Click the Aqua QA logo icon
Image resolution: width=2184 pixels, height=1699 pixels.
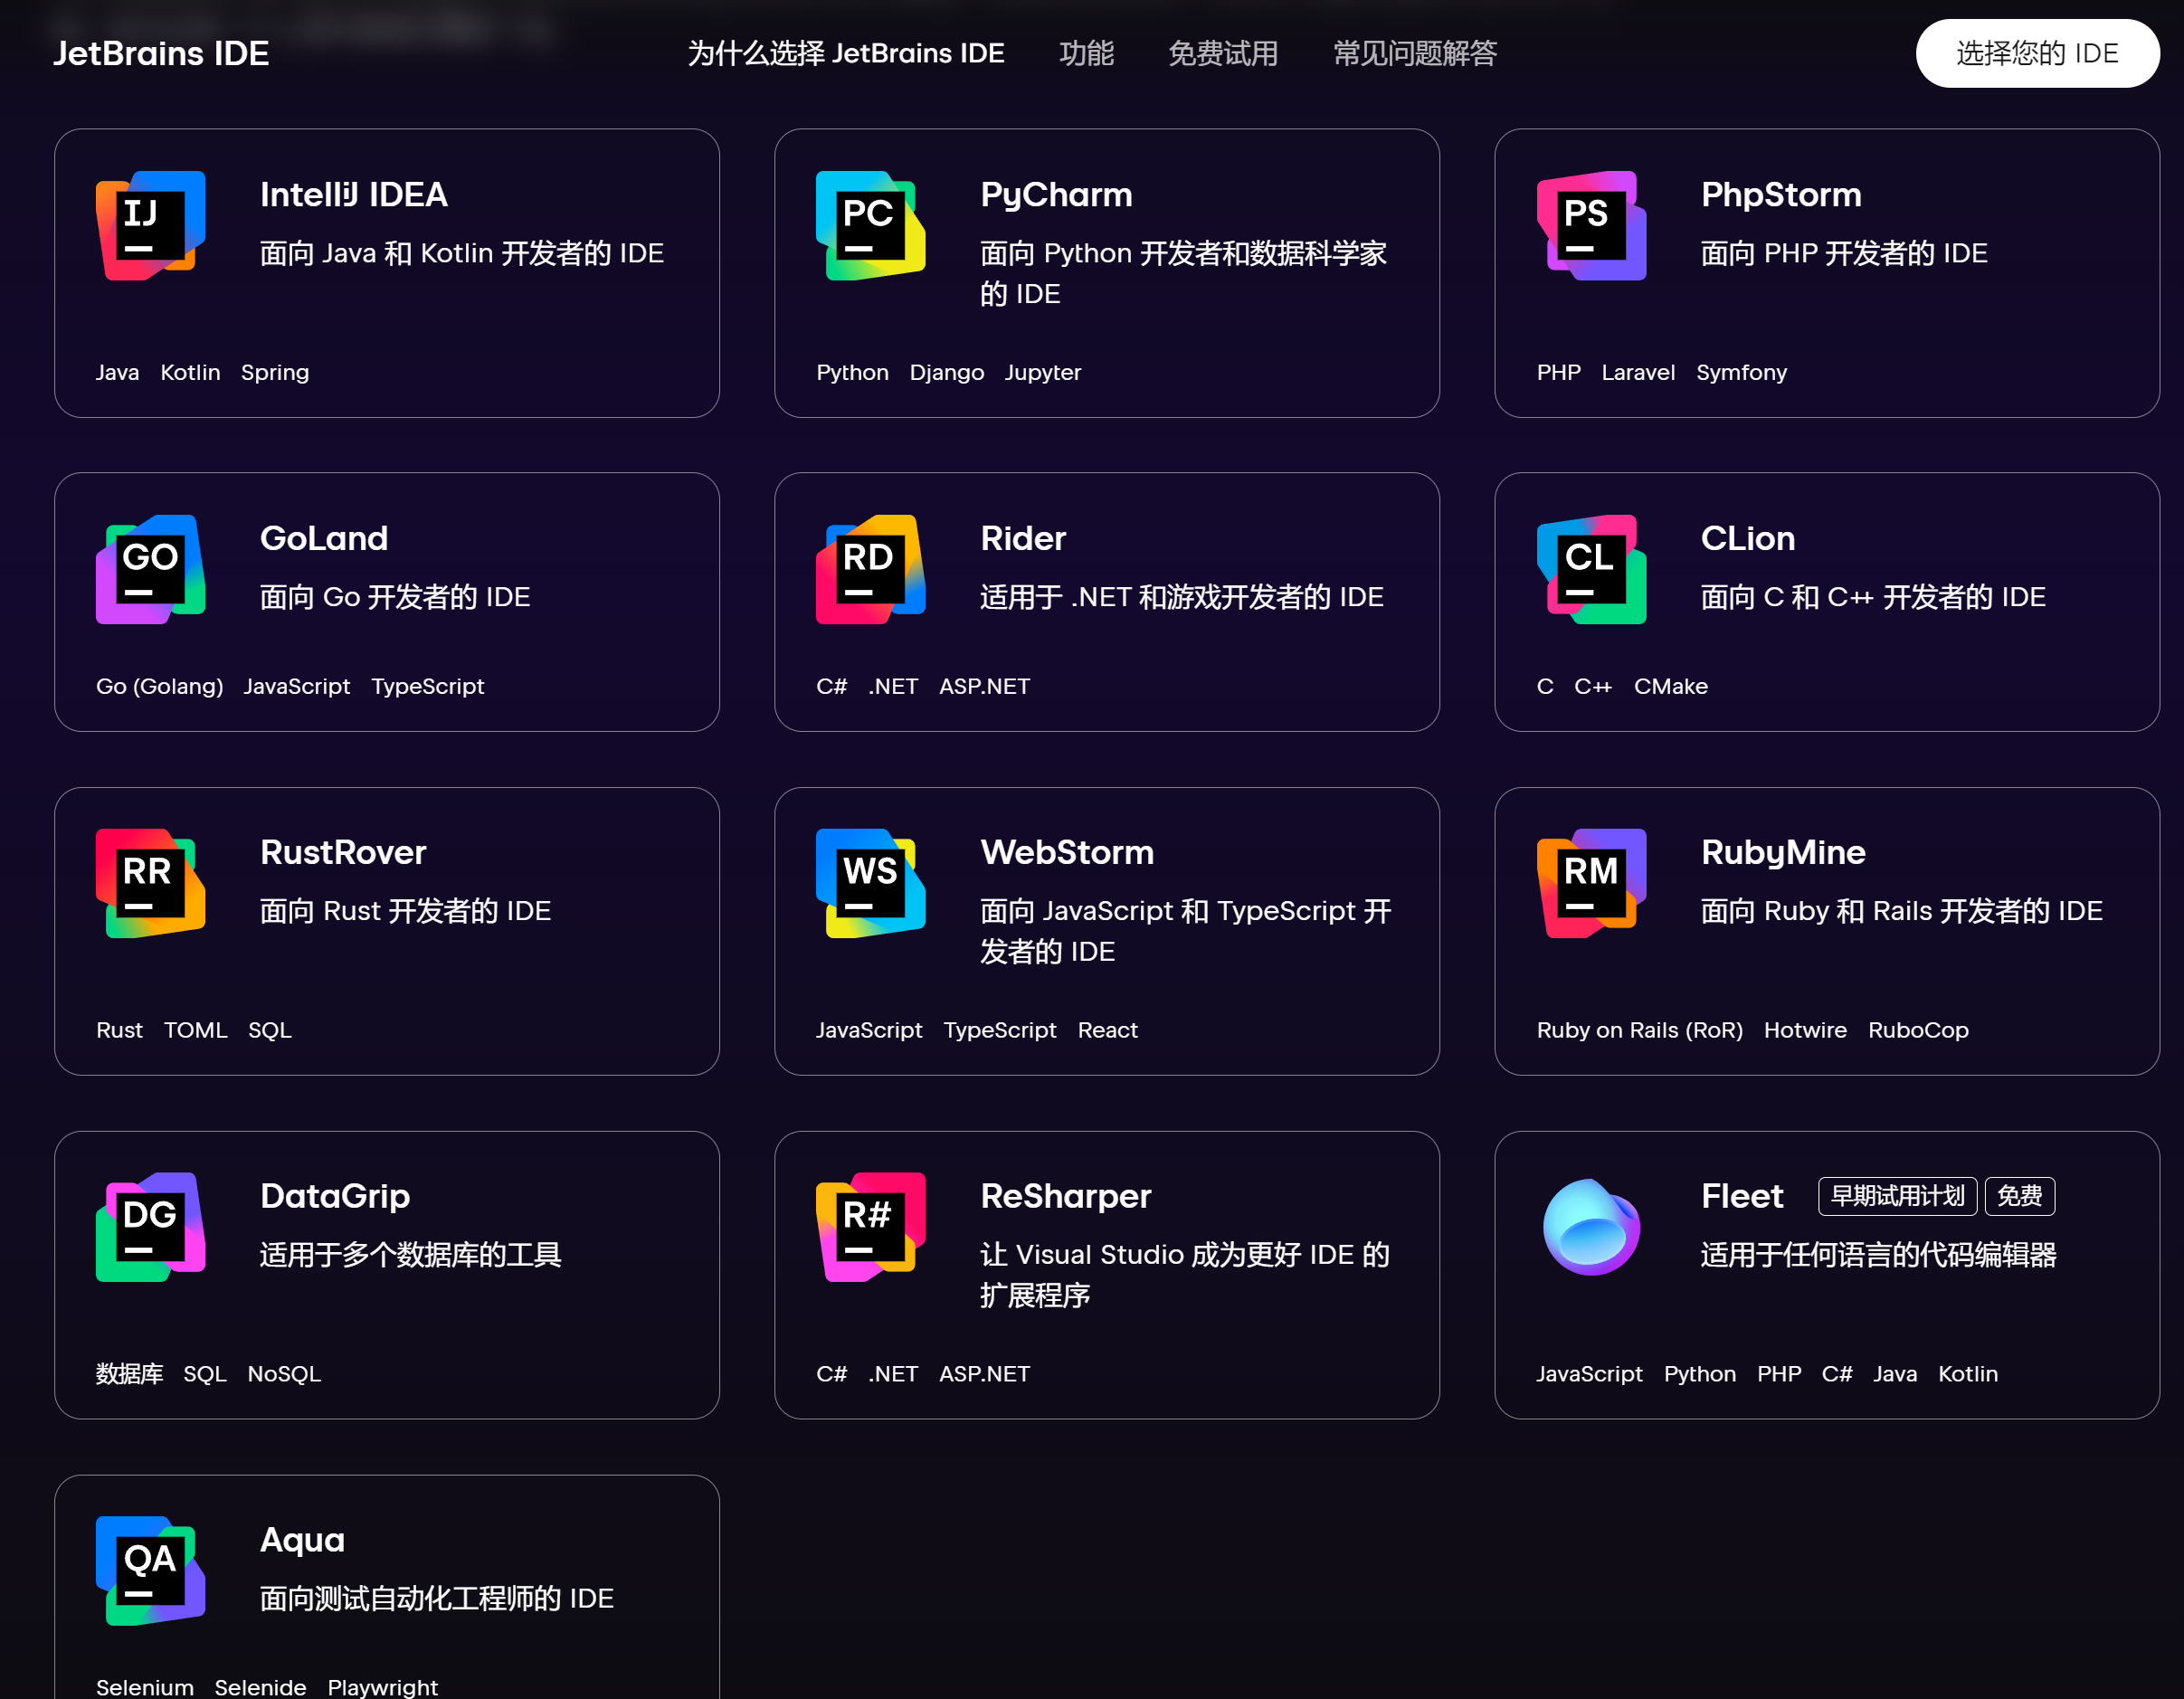pyautogui.click(x=151, y=1571)
